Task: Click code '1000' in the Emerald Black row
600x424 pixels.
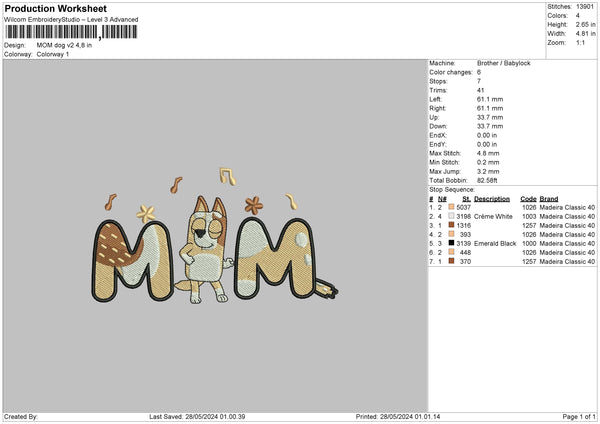Action: [529, 243]
